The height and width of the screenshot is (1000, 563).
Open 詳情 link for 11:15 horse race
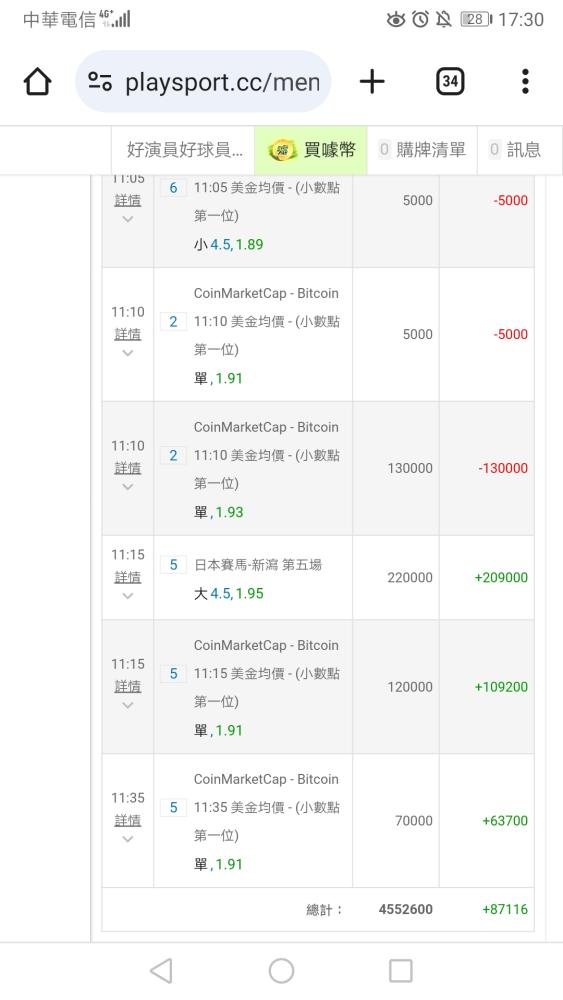(128, 577)
